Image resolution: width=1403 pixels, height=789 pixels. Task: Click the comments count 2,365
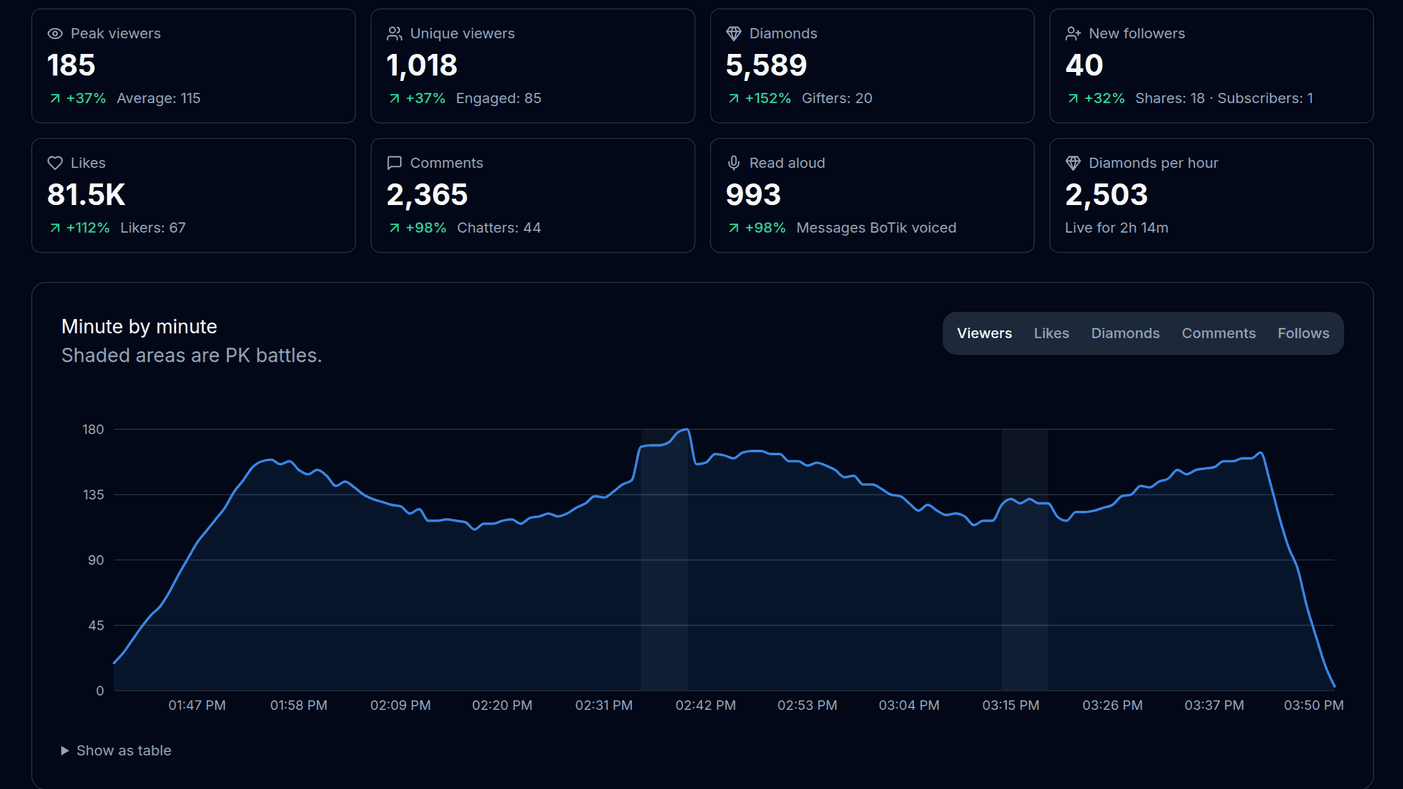point(427,195)
